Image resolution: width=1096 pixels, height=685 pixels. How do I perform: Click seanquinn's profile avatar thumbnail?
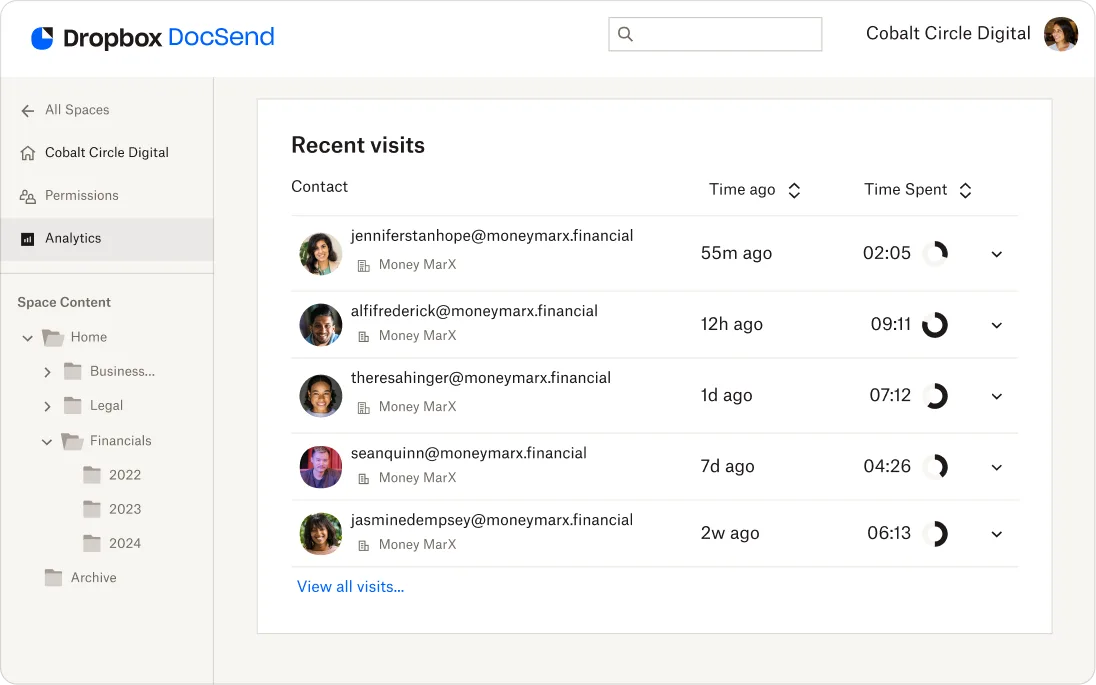(x=320, y=466)
